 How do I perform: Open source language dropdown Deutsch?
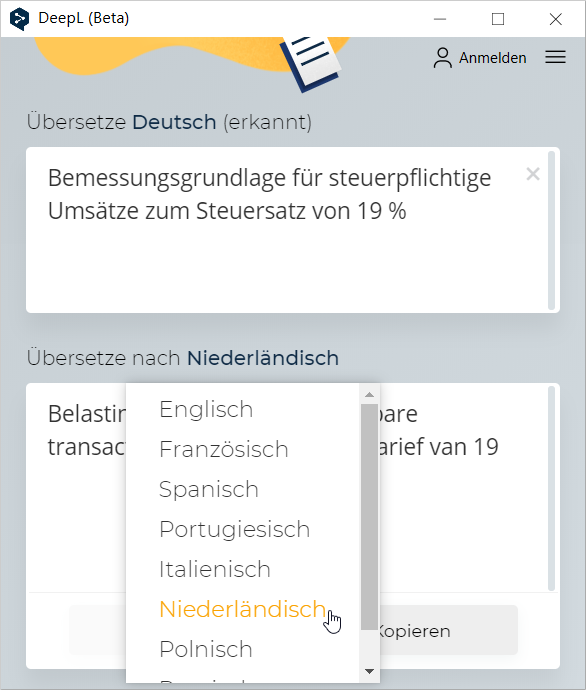tap(174, 122)
